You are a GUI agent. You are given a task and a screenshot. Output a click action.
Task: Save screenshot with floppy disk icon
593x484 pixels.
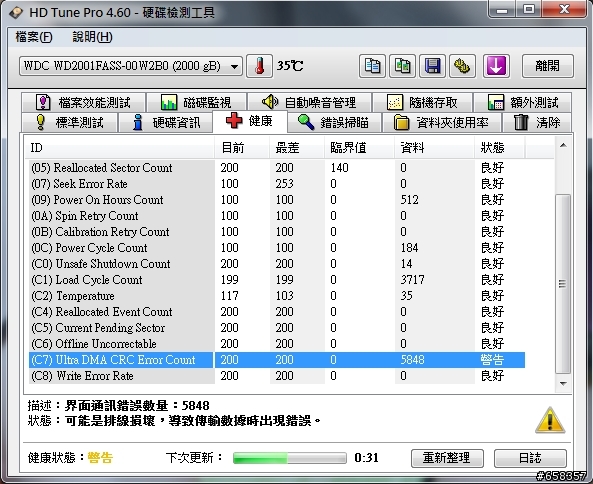pos(432,66)
